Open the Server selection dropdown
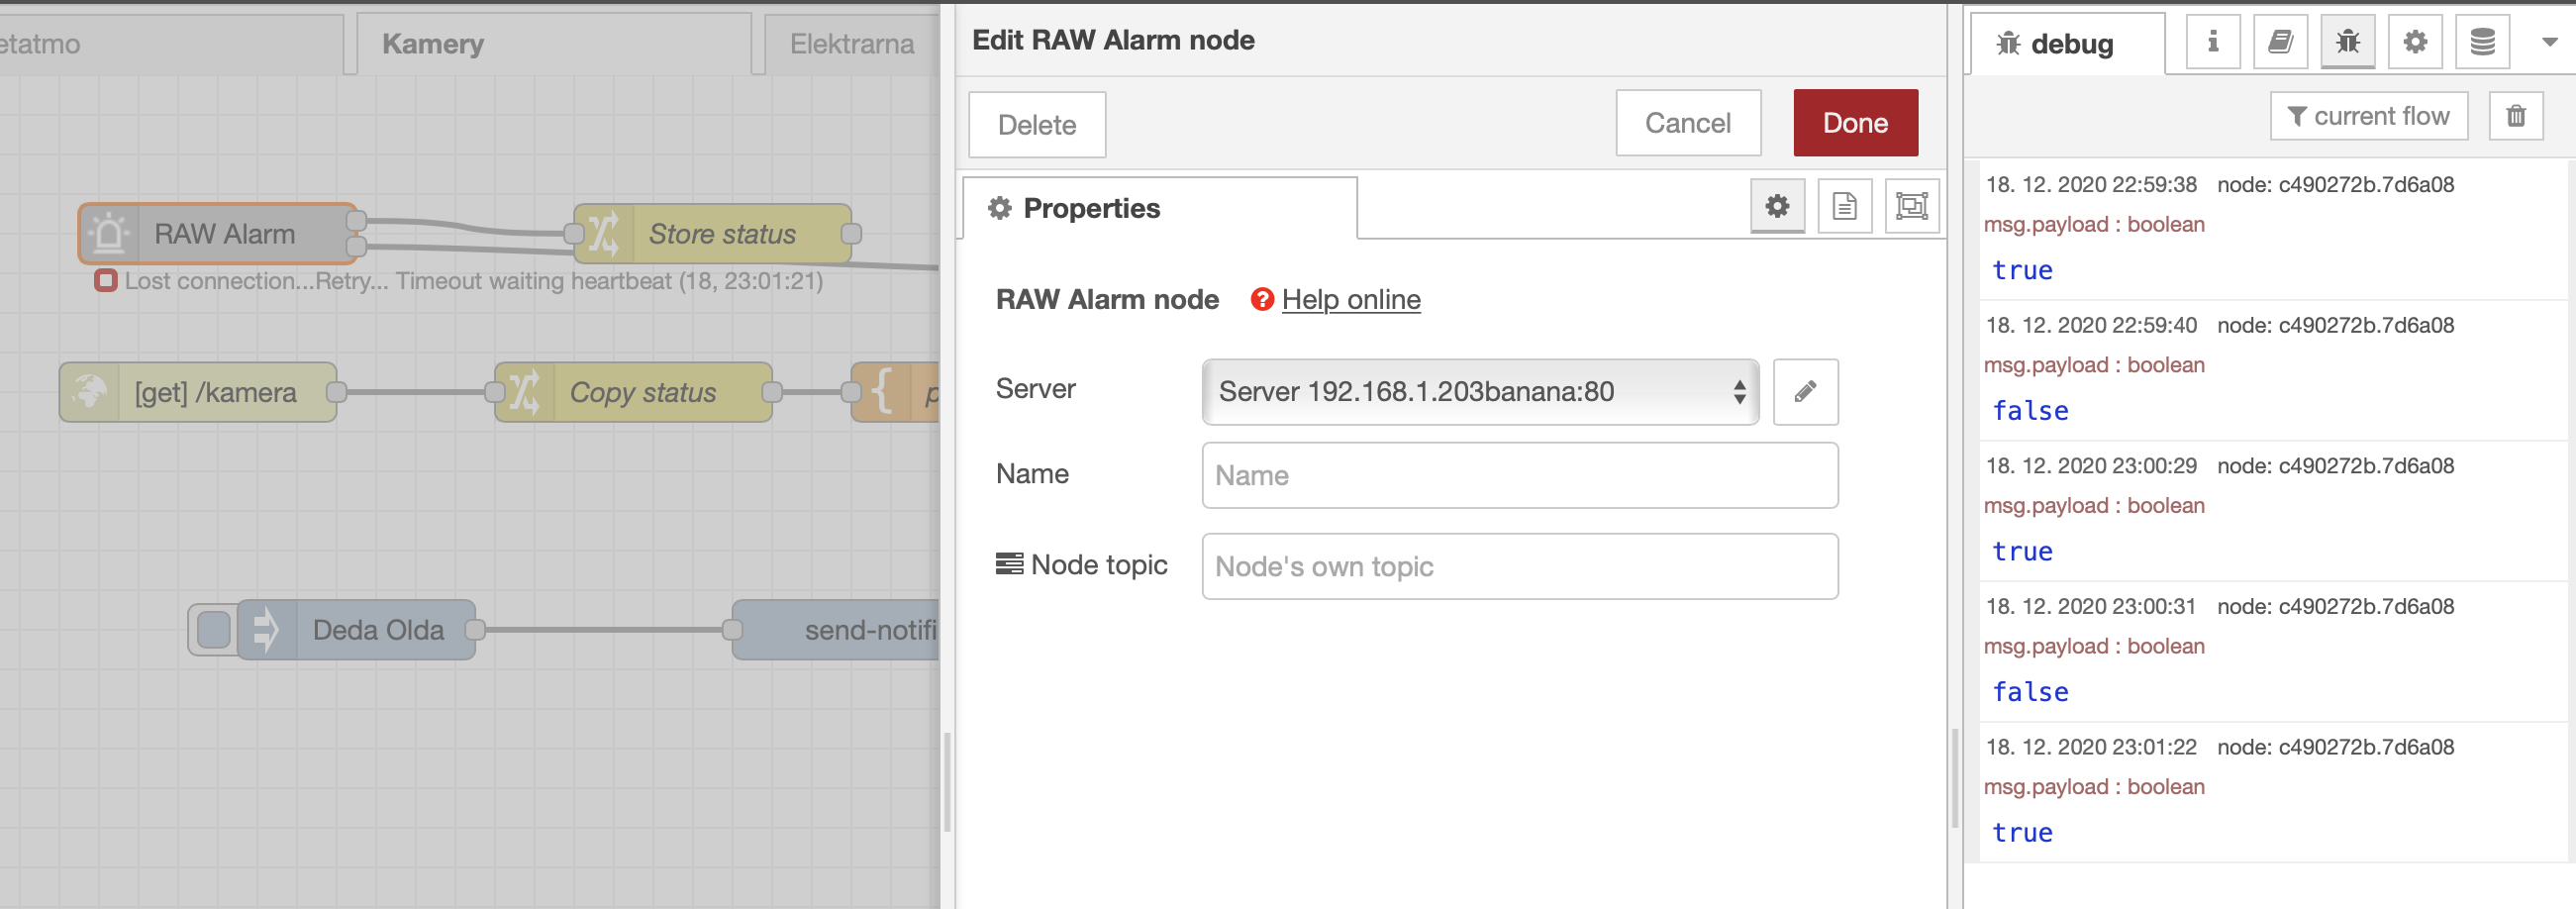This screenshot has width=2576, height=909. (x=1480, y=392)
